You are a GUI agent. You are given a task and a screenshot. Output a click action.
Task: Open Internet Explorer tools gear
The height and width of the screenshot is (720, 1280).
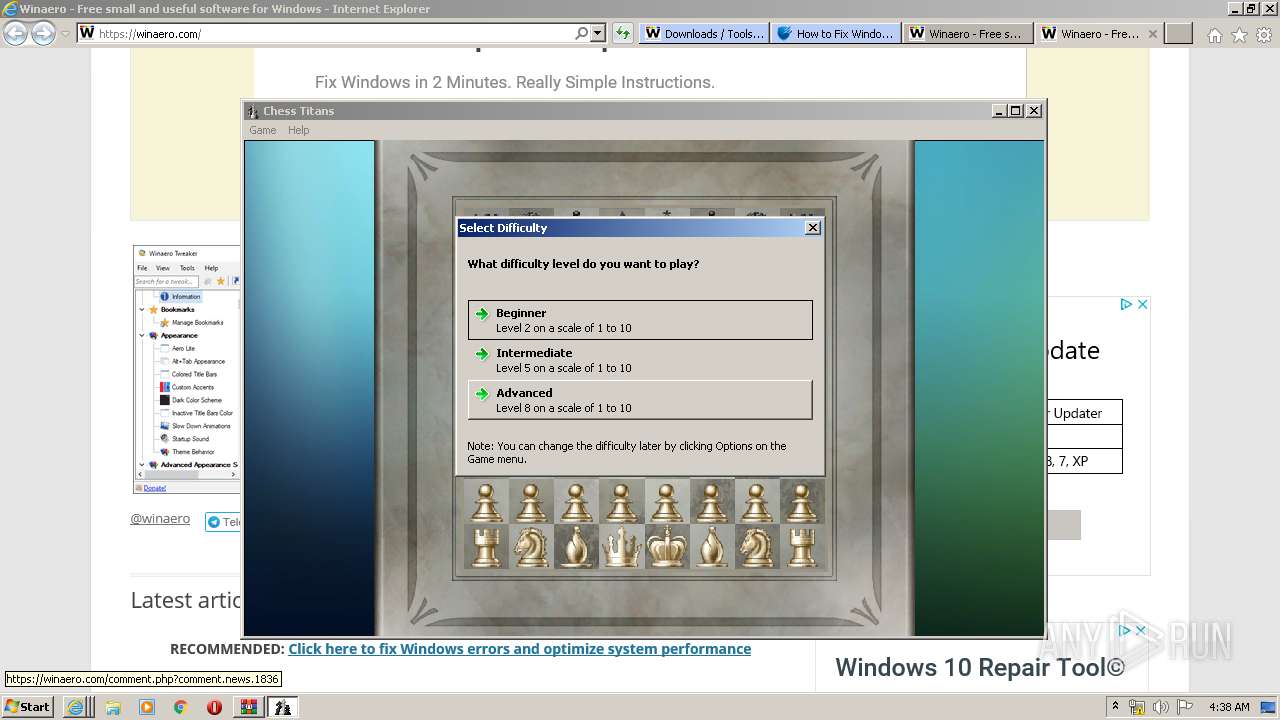(x=1264, y=35)
